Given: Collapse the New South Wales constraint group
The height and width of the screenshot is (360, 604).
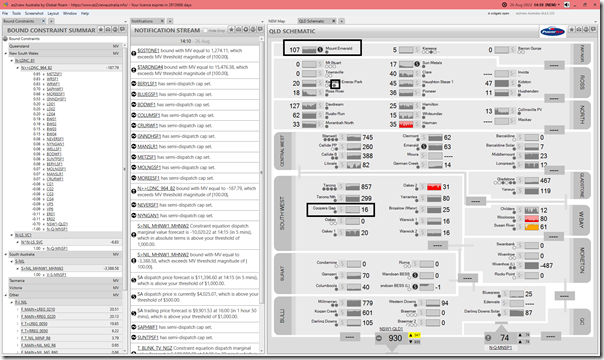Looking at the screenshot, I should click(x=6, y=54).
